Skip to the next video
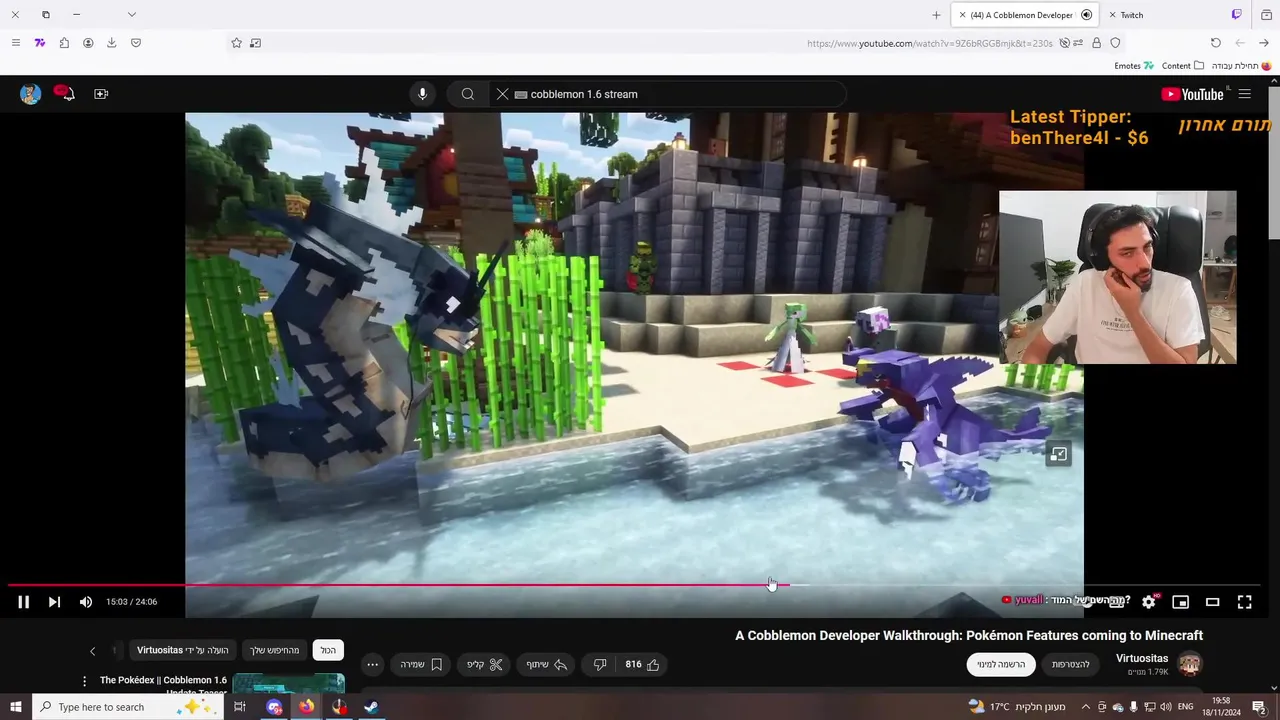 54,602
